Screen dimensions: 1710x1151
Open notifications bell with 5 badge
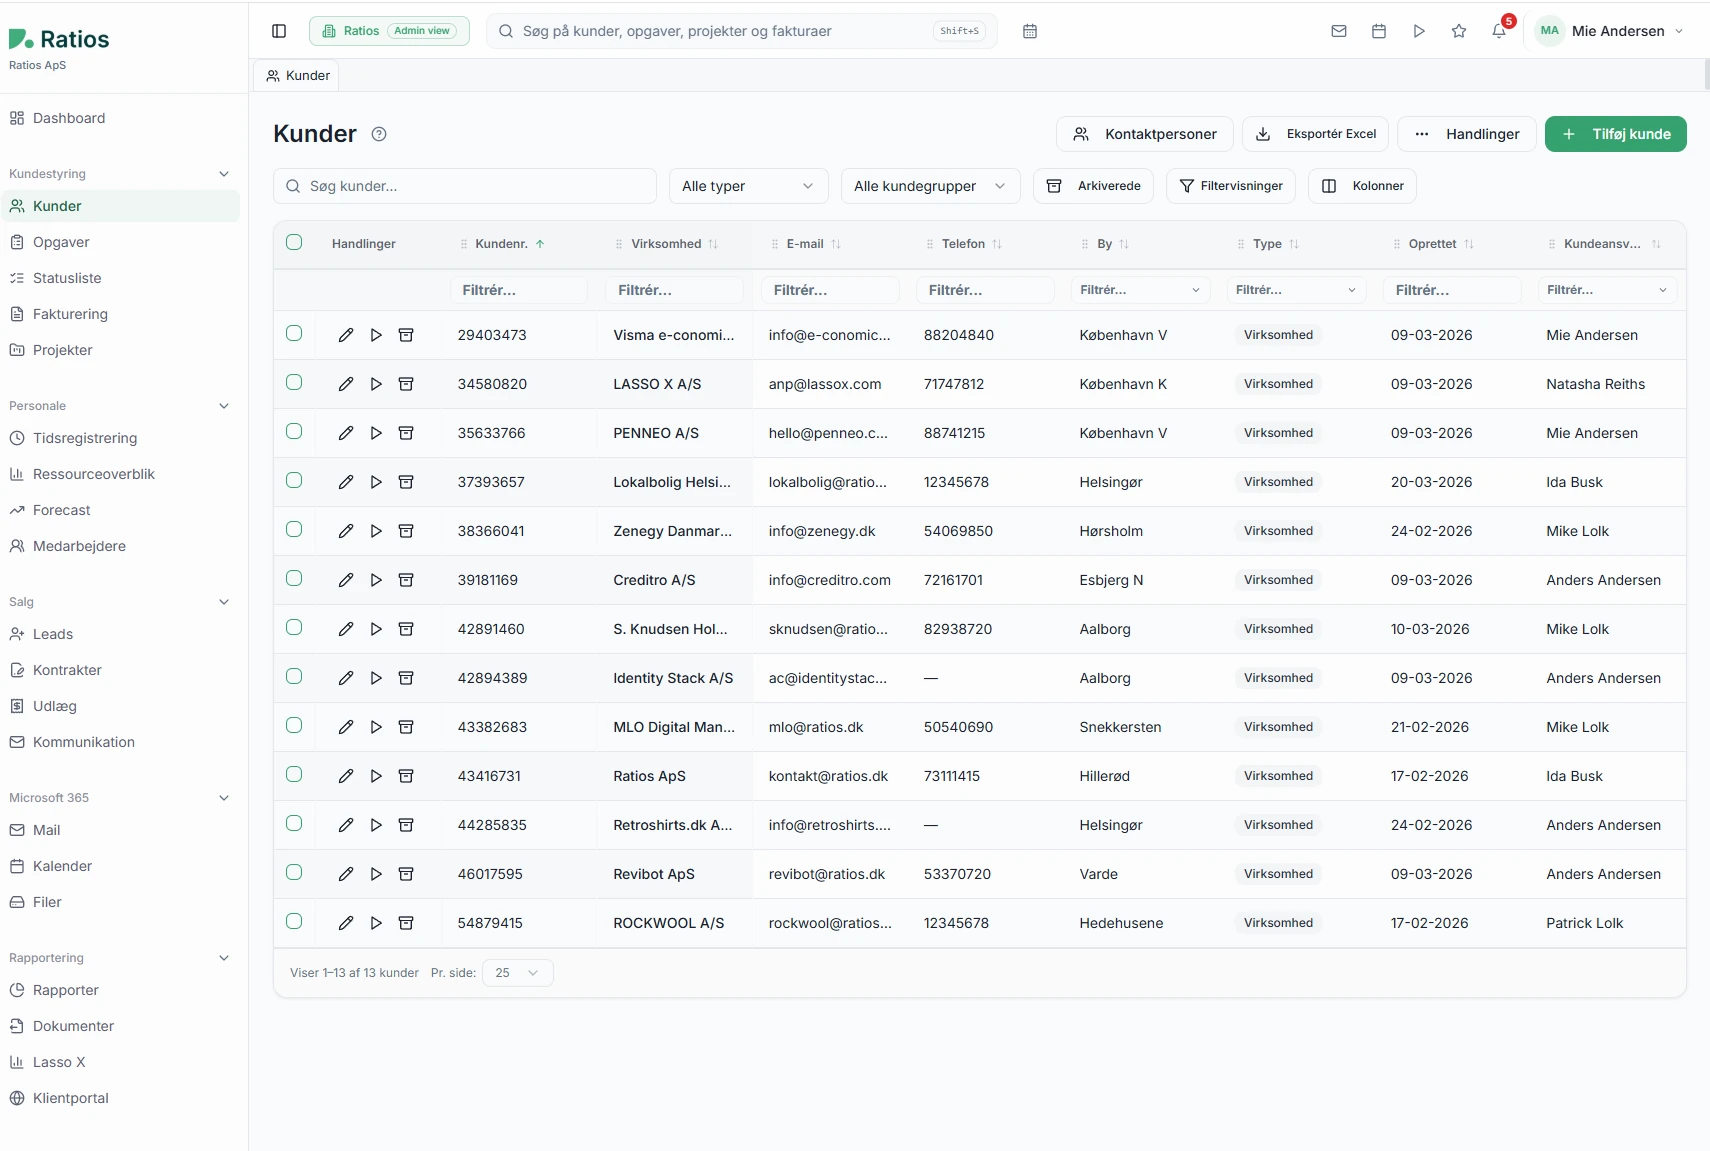[1499, 31]
